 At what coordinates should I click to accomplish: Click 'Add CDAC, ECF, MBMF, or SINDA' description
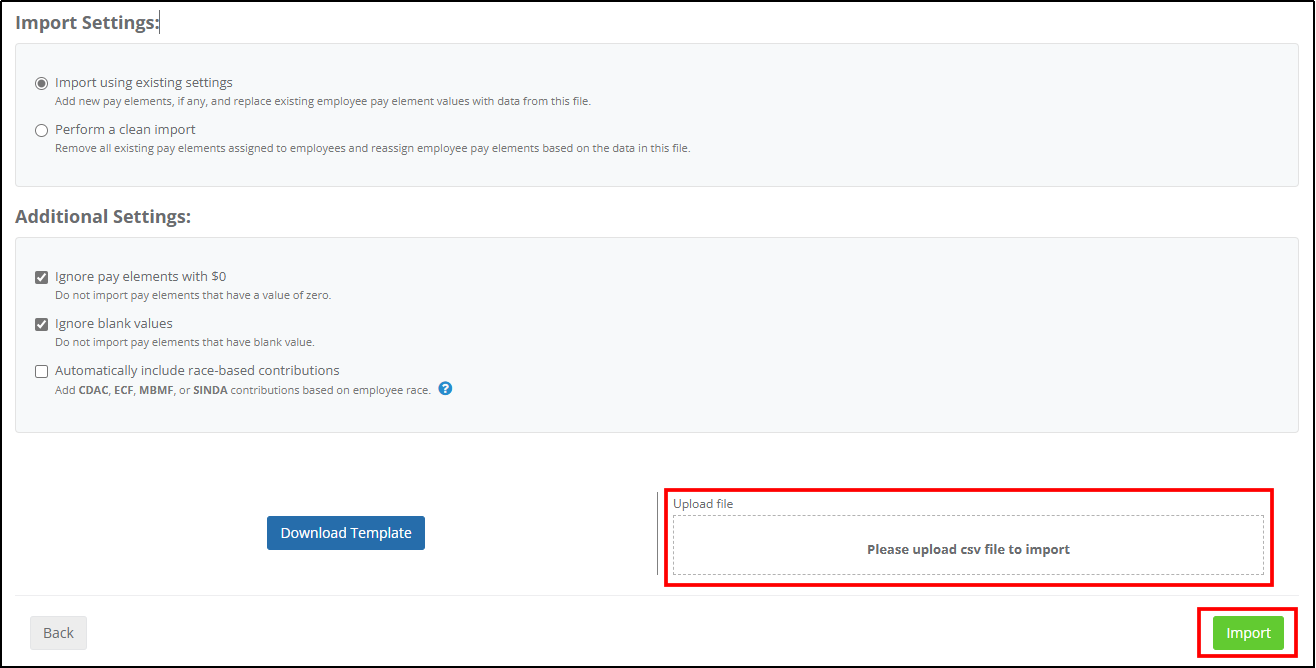pos(243,390)
